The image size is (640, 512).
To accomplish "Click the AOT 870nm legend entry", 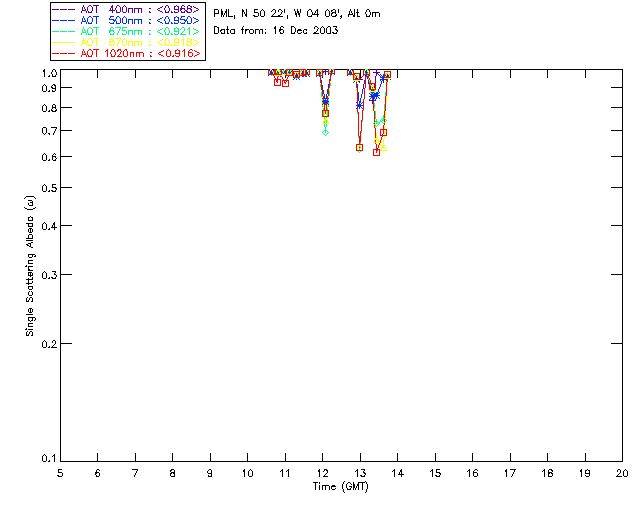I will [x=127, y=42].
